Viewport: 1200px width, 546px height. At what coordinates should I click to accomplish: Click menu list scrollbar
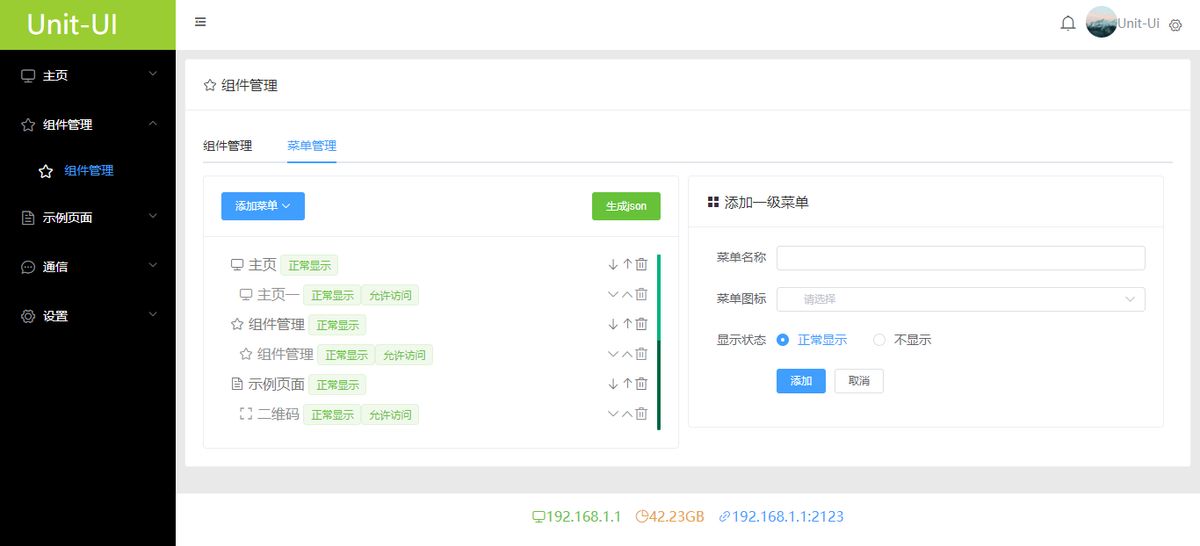tap(659, 342)
